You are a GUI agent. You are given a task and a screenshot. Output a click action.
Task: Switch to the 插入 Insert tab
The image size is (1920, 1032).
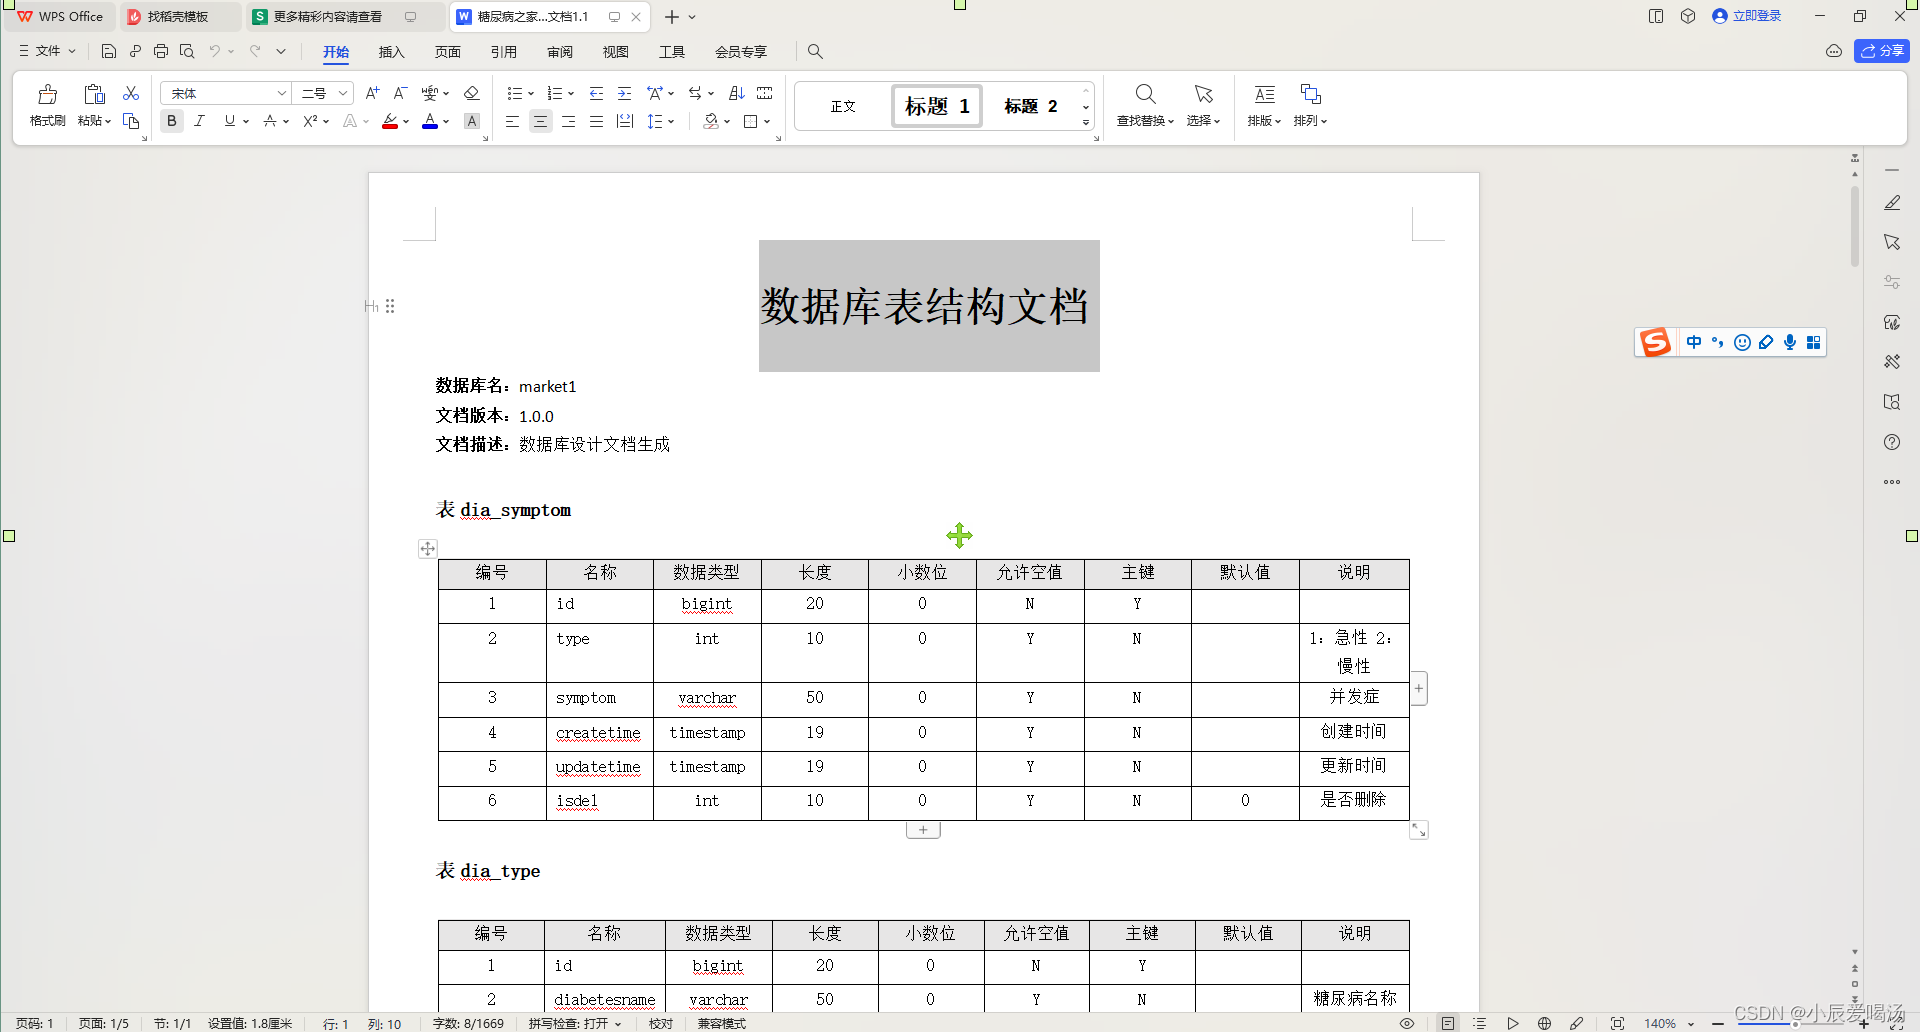(392, 52)
